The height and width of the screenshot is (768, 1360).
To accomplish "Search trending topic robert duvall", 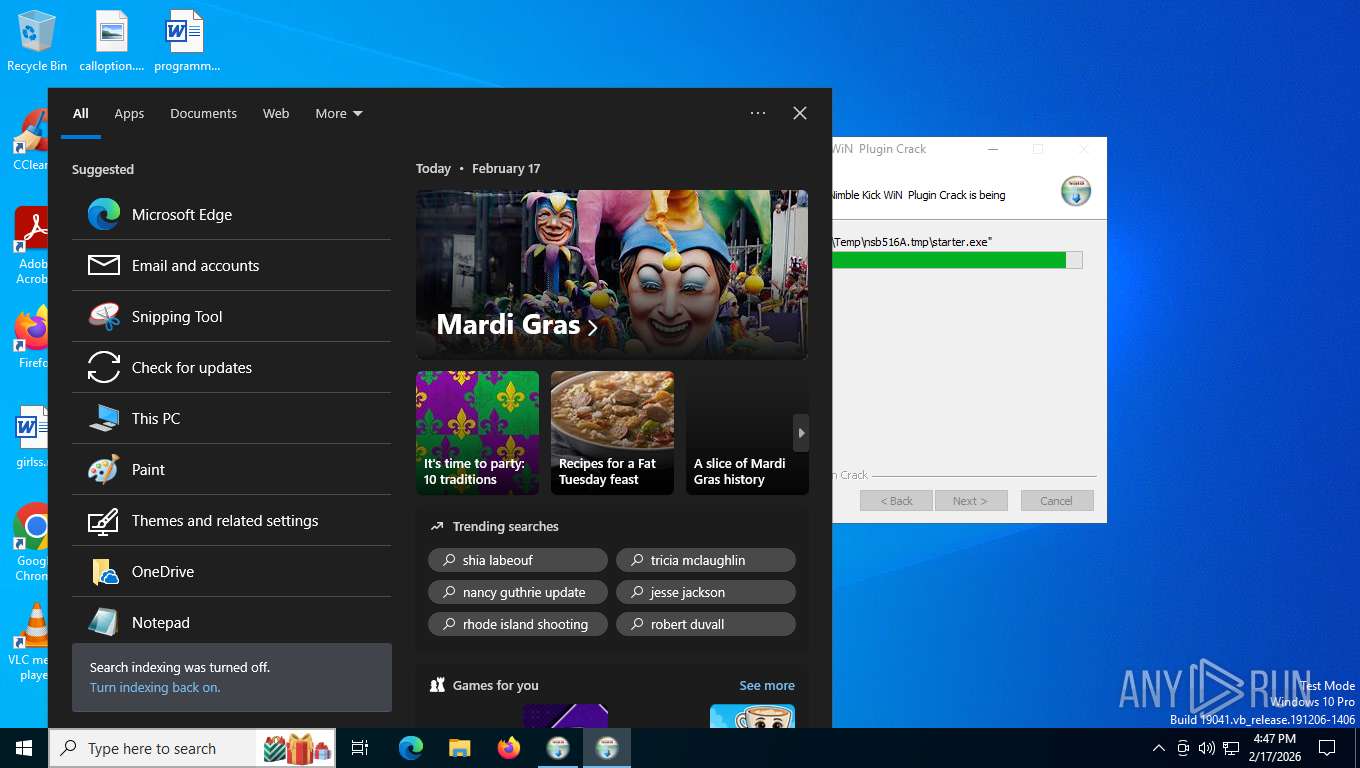I will 706,624.
